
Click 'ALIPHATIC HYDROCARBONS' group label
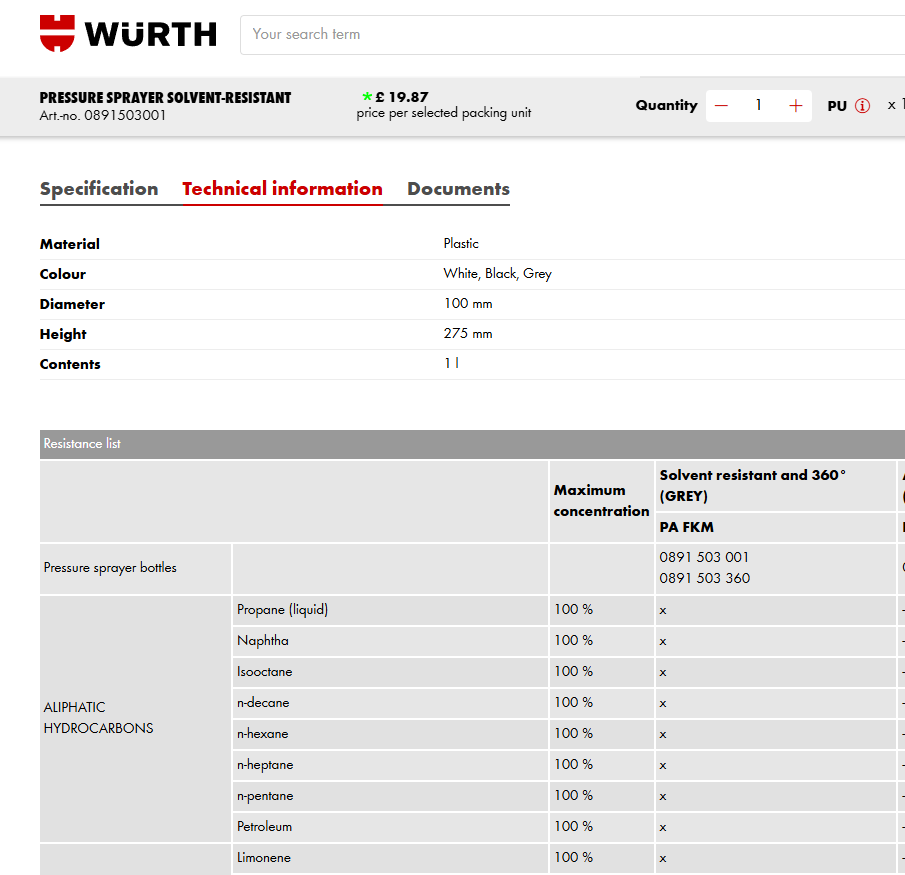coord(98,717)
